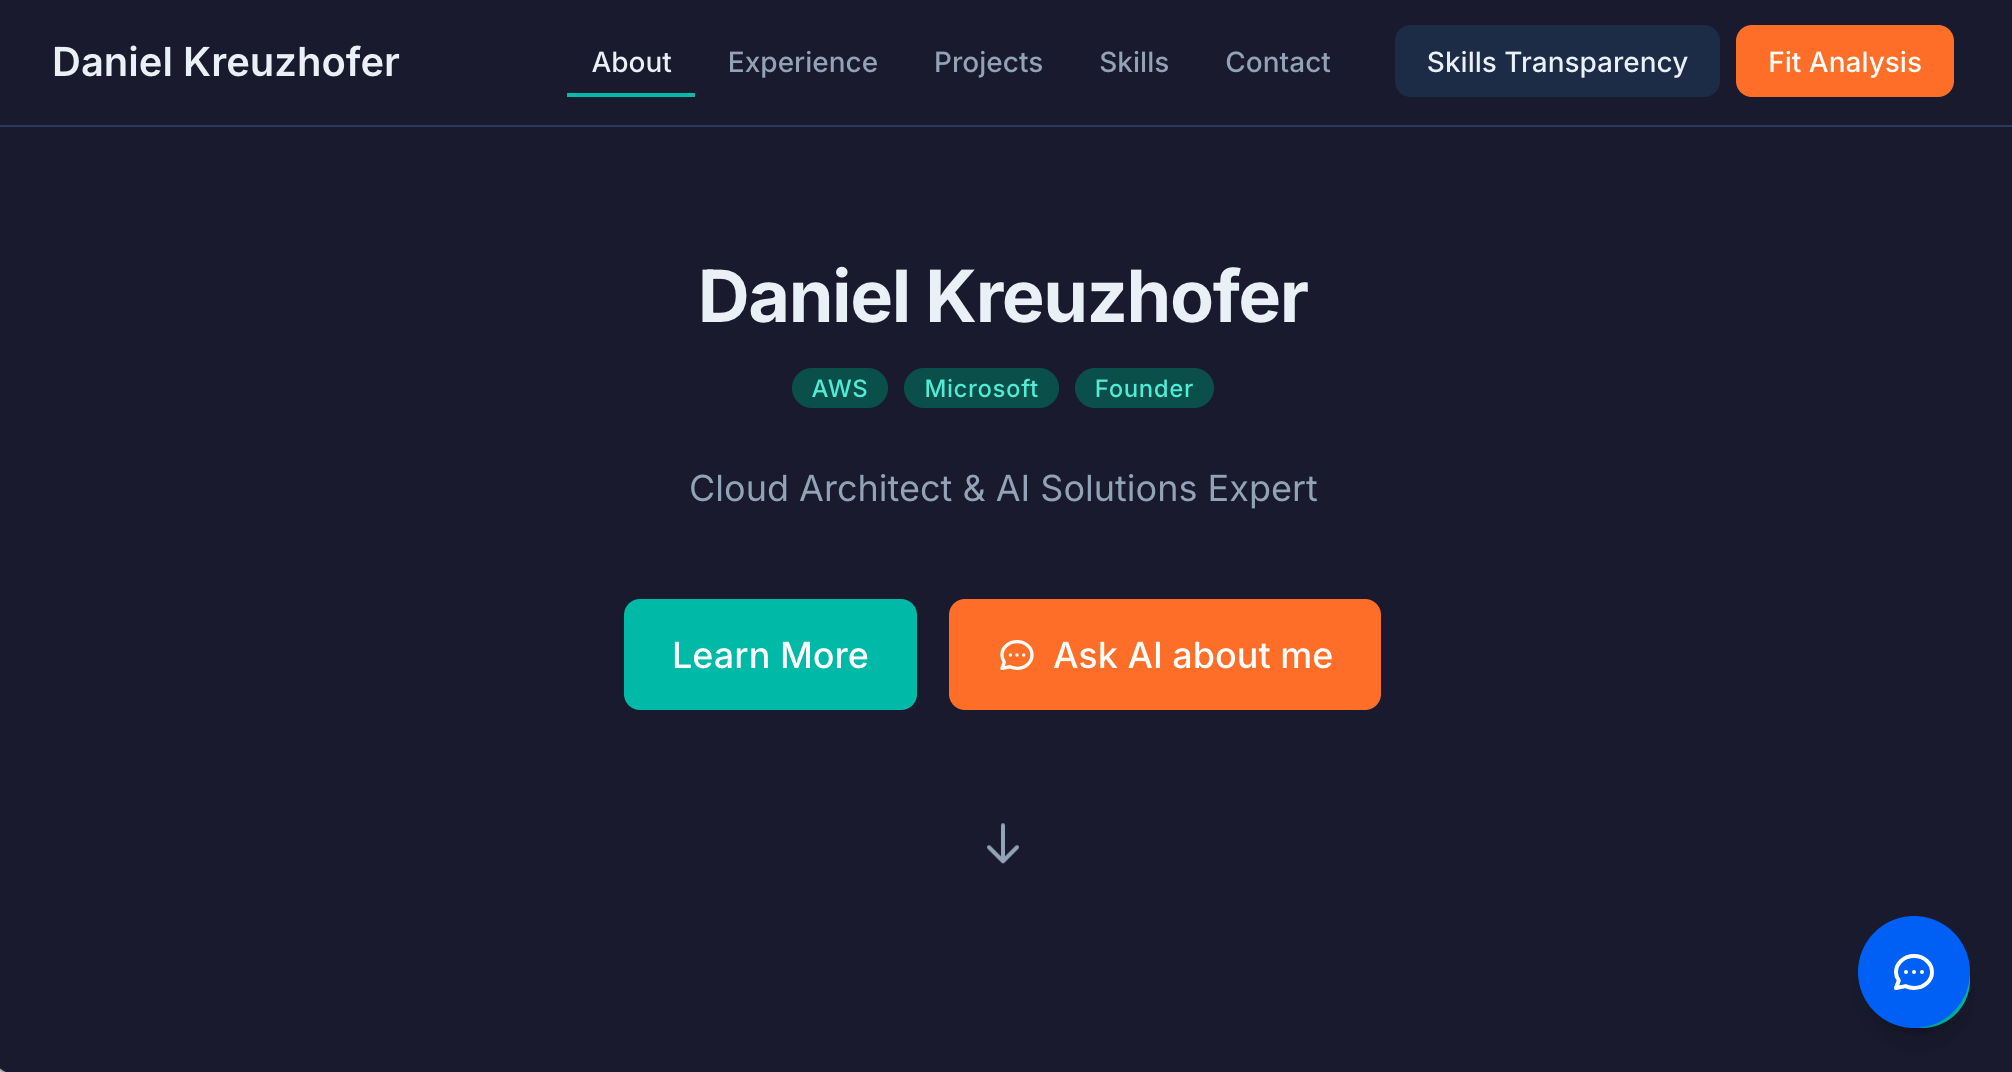The width and height of the screenshot is (2012, 1072).
Task: Open the Skills Transparency page
Action: pos(1556,62)
